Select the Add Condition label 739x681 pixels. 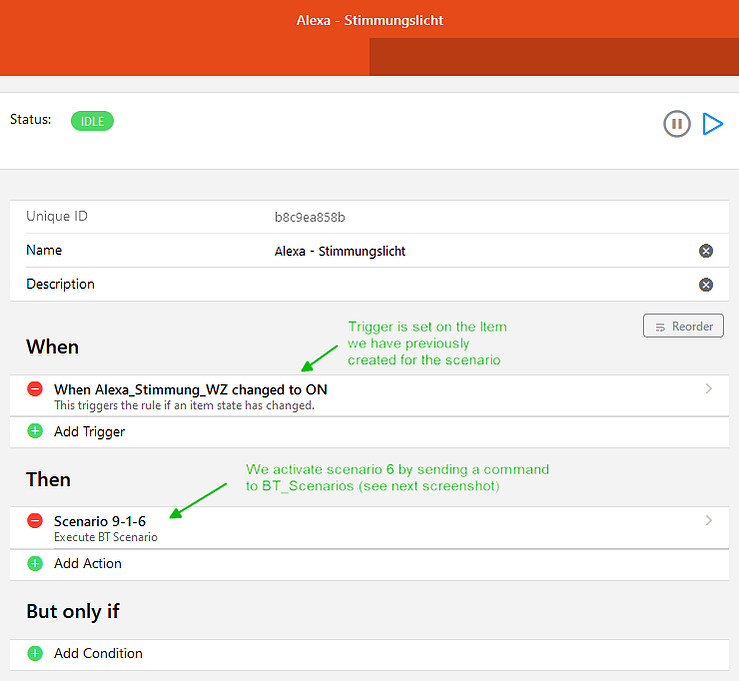pos(98,653)
